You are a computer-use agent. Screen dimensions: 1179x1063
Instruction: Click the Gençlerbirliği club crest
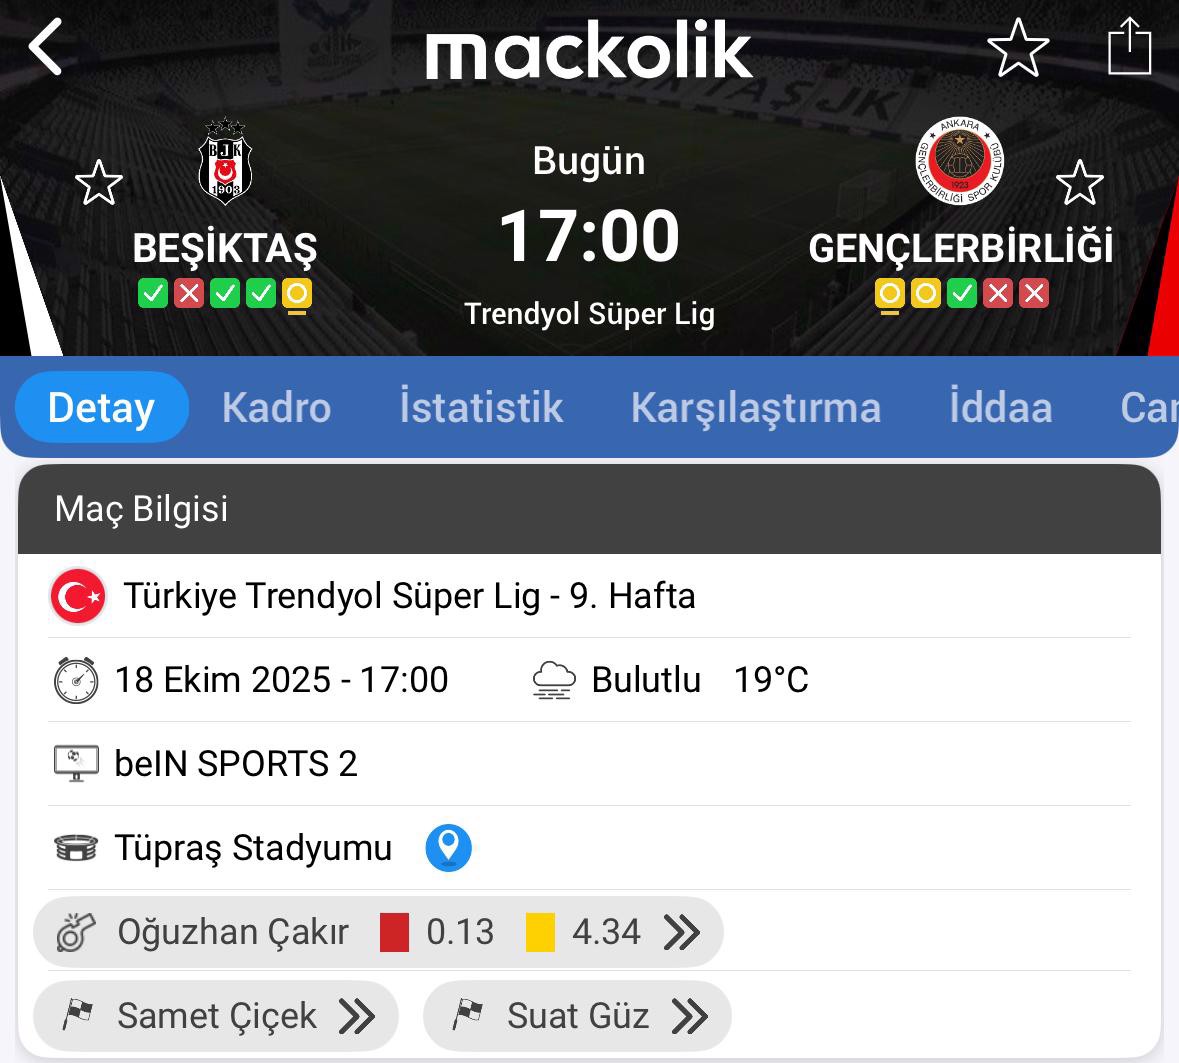coord(960,161)
